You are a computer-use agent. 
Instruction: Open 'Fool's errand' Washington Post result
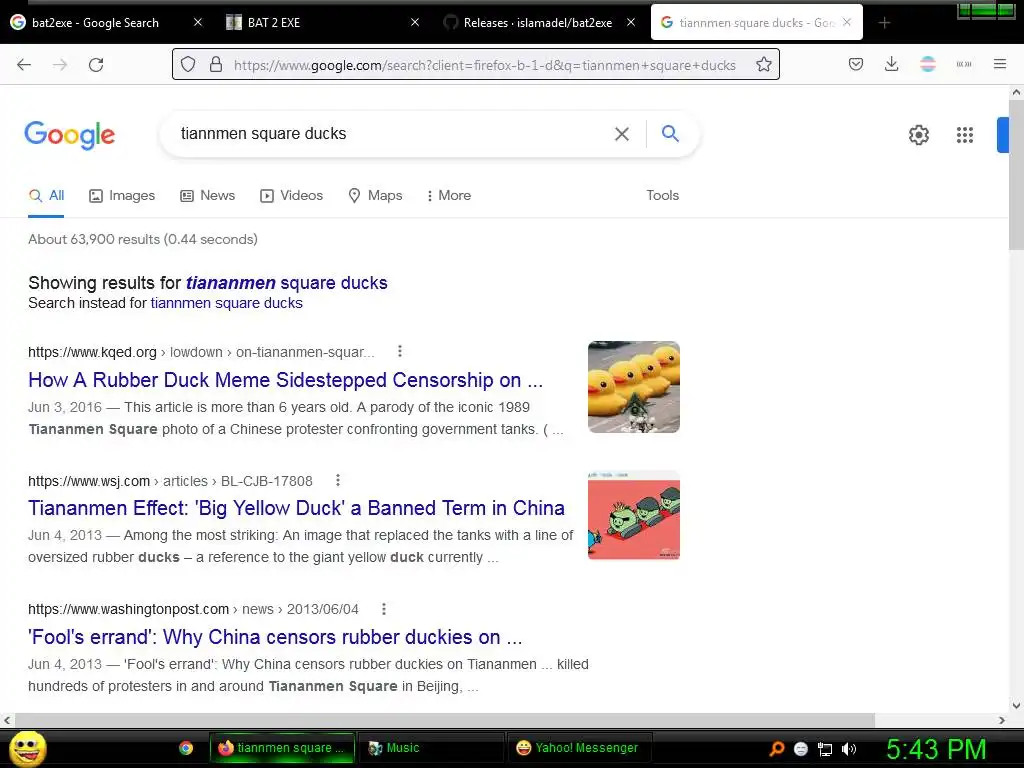(x=275, y=637)
